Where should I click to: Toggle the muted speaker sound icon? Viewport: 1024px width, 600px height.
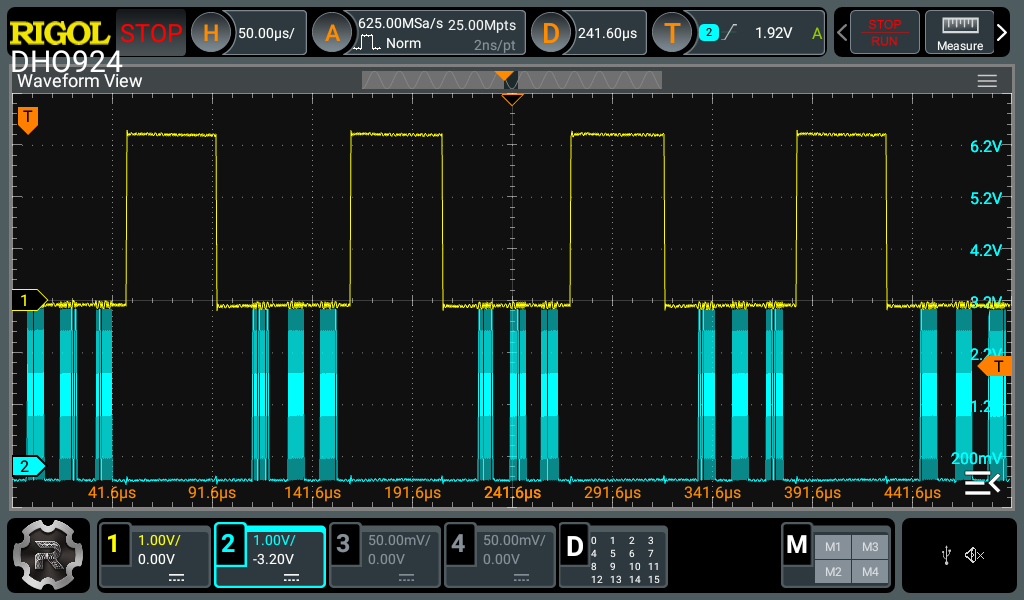[975, 554]
